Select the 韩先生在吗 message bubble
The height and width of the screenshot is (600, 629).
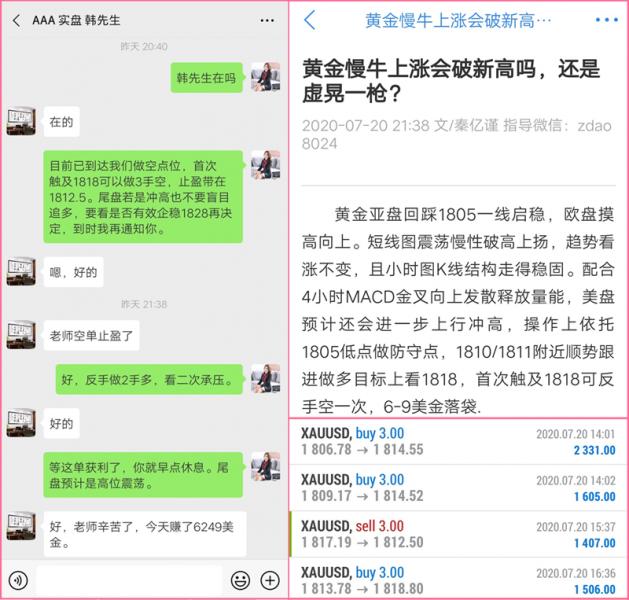click(207, 78)
